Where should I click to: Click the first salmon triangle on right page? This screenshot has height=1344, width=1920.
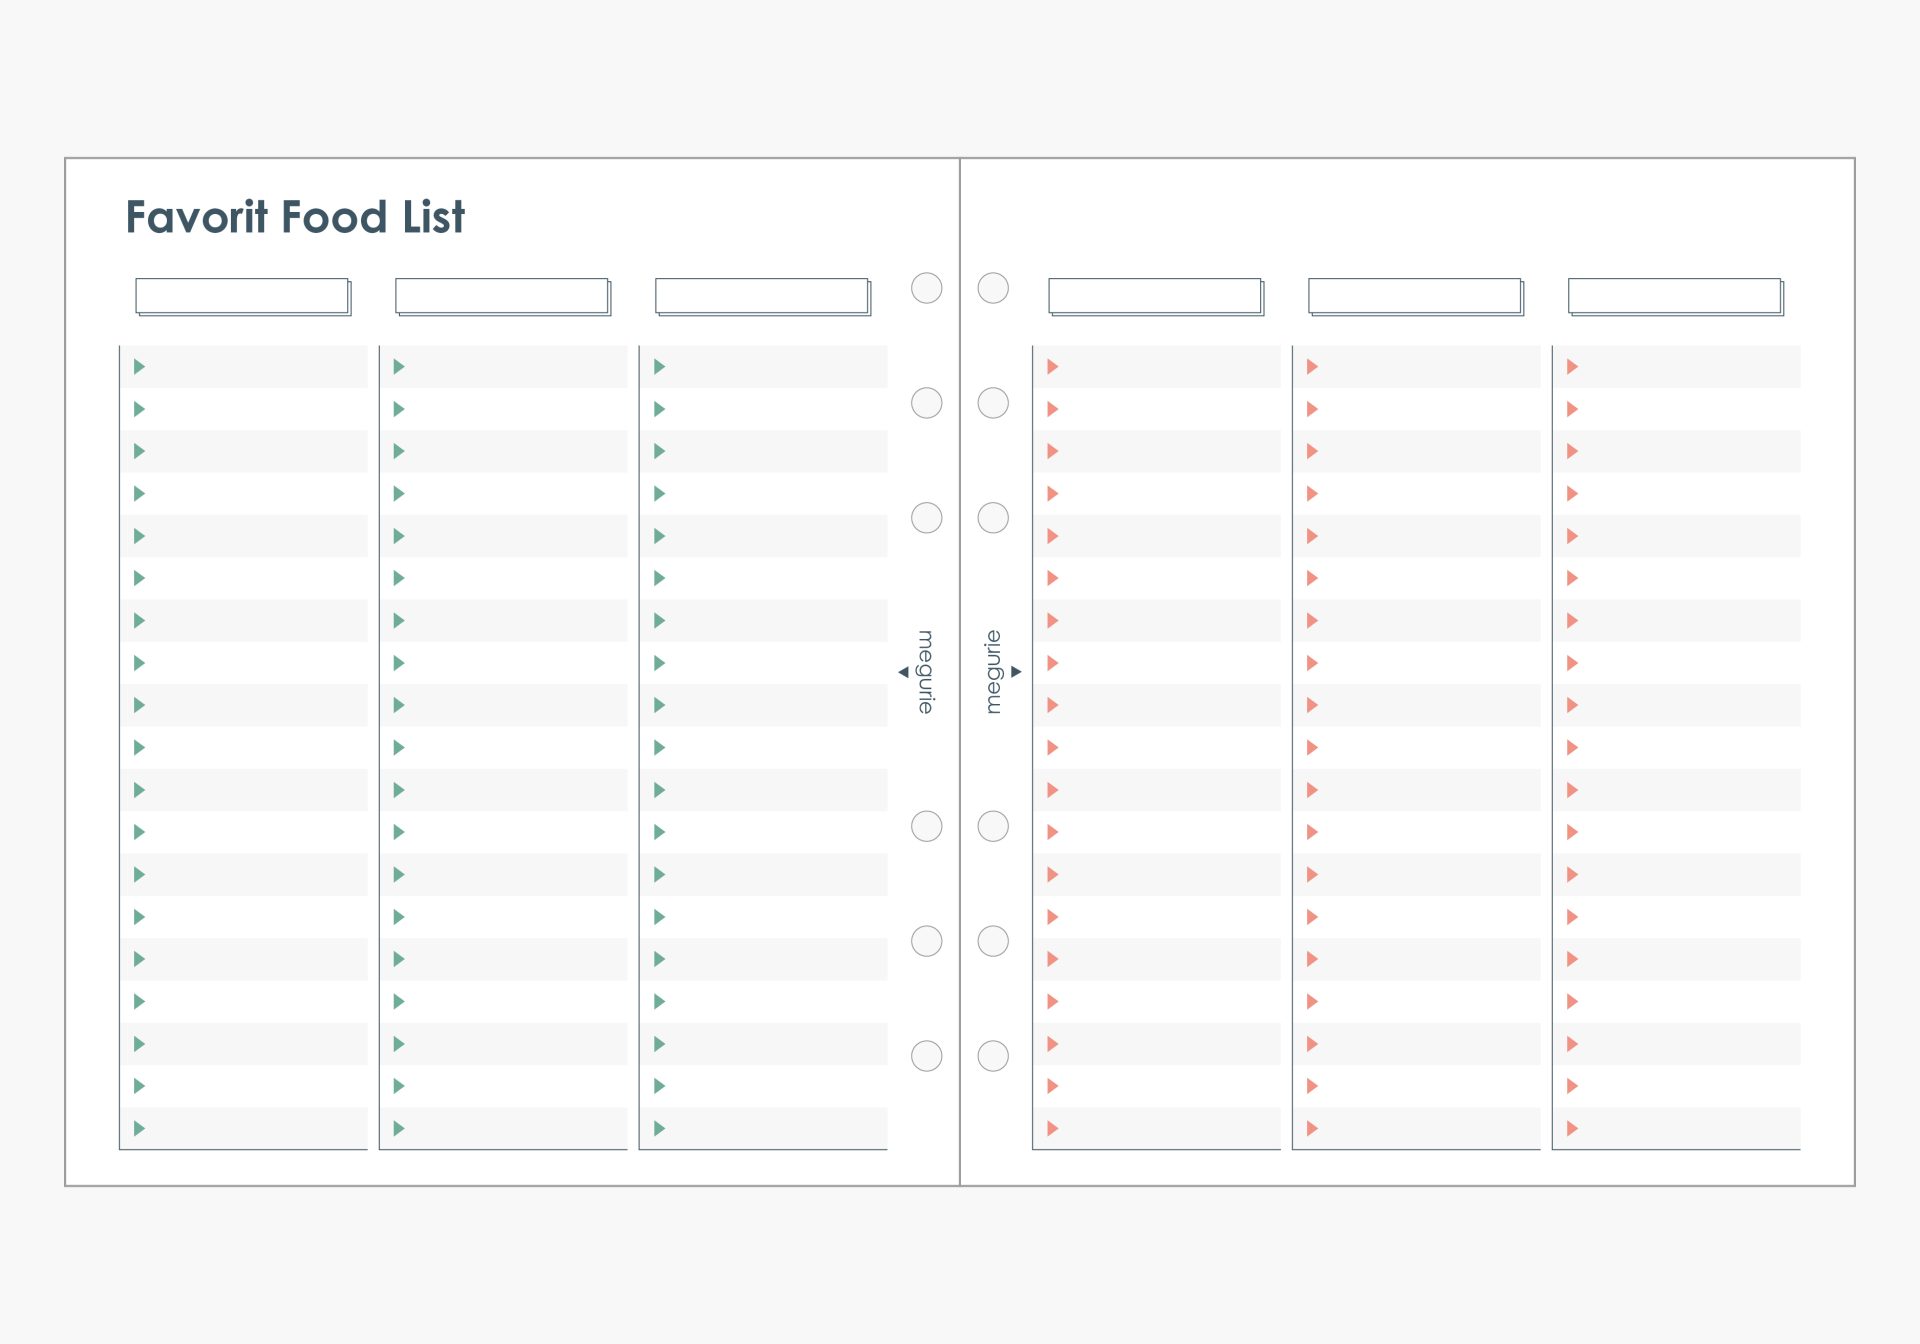(1052, 367)
